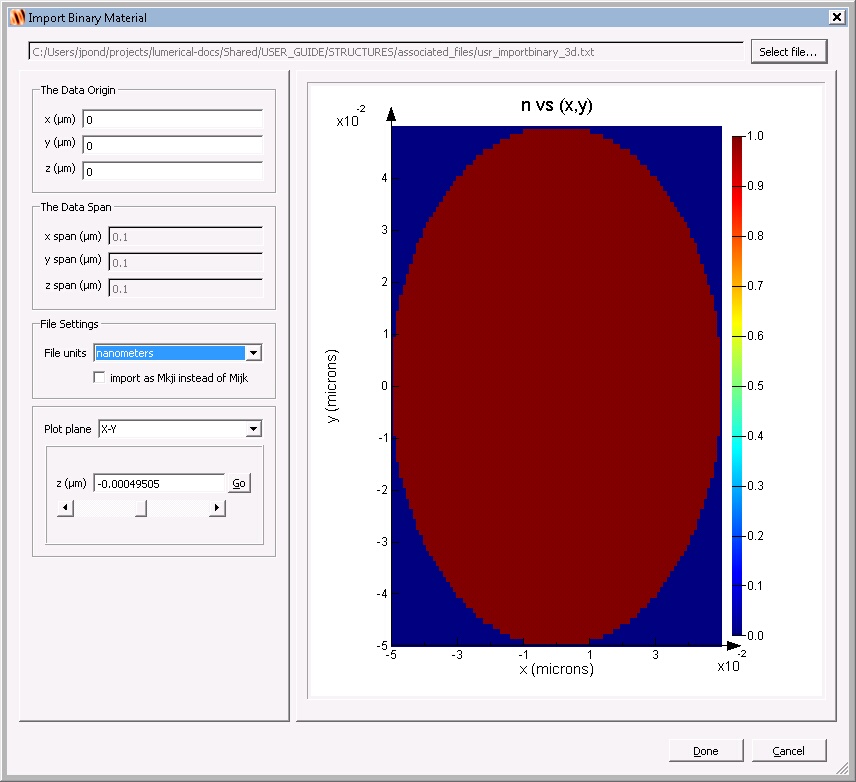Click the z-slice slider thumb

coord(141,508)
